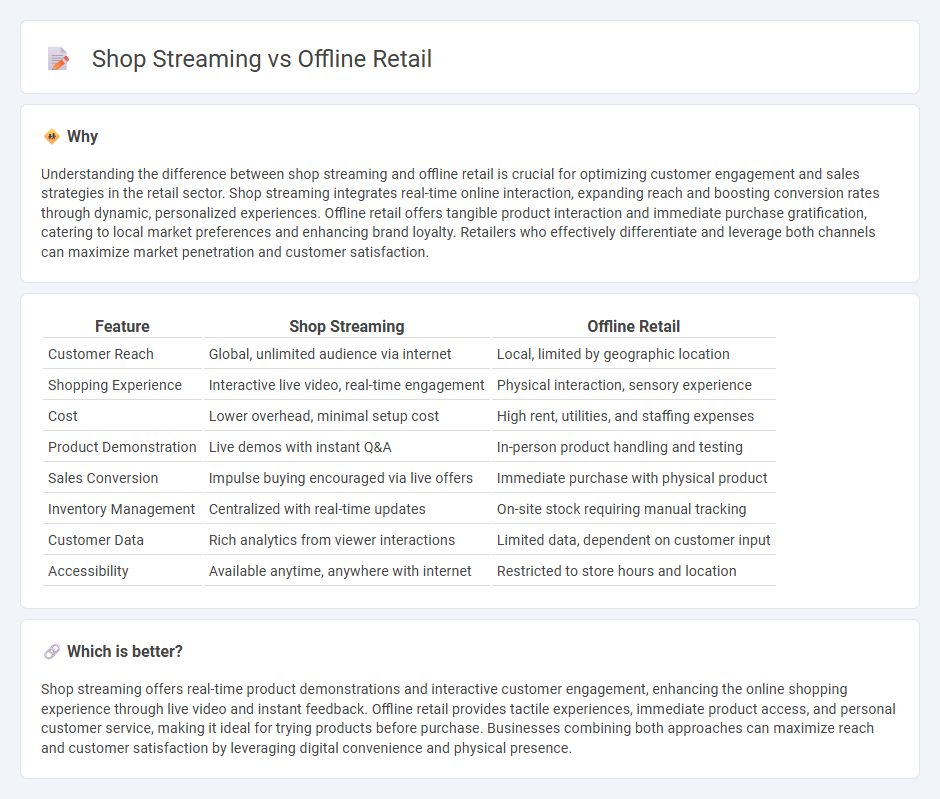940x799 pixels.
Task: Click the Shop Streaming column header
Action: tap(347, 326)
